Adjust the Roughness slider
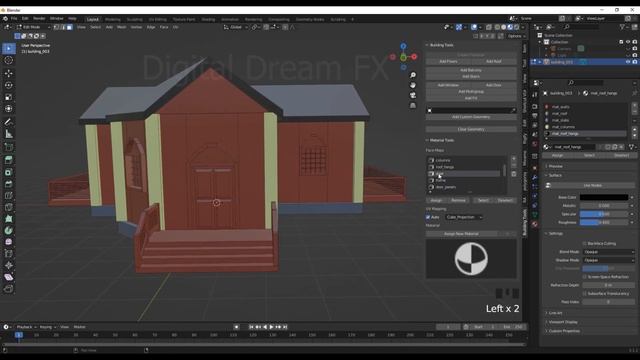 [x=604, y=222]
